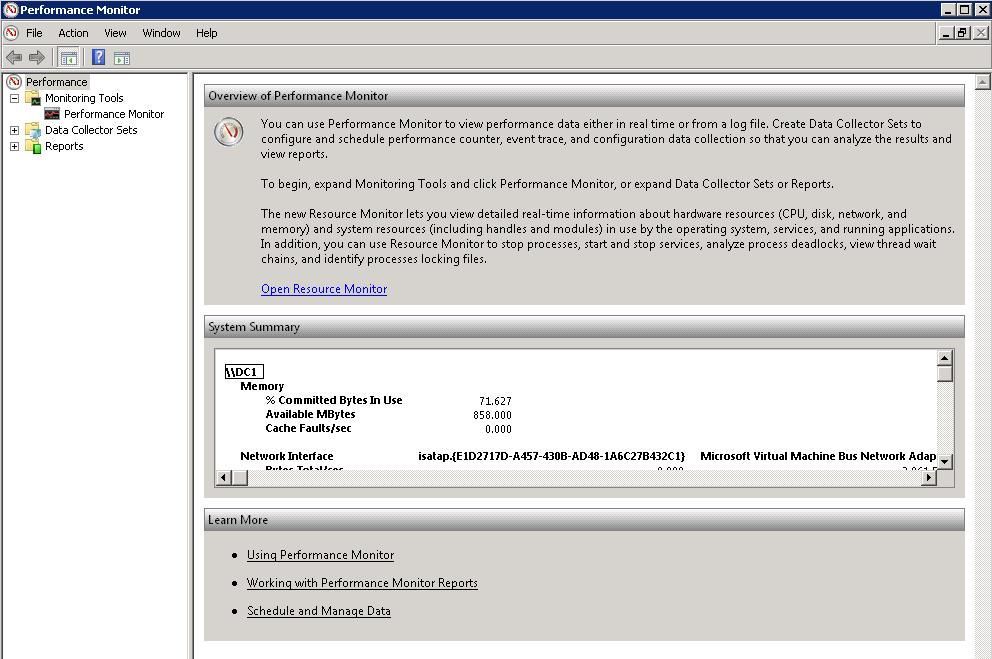Click System Summary scroll down arrow
Image resolution: width=992 pixels, height=659 pixels.
[945, 462]
